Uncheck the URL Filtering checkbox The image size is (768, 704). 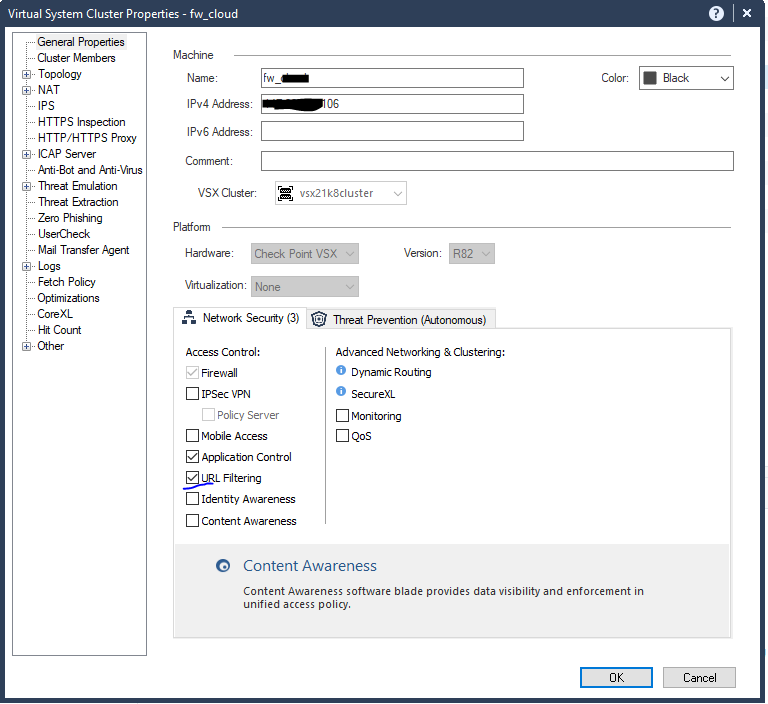[192, 478]
